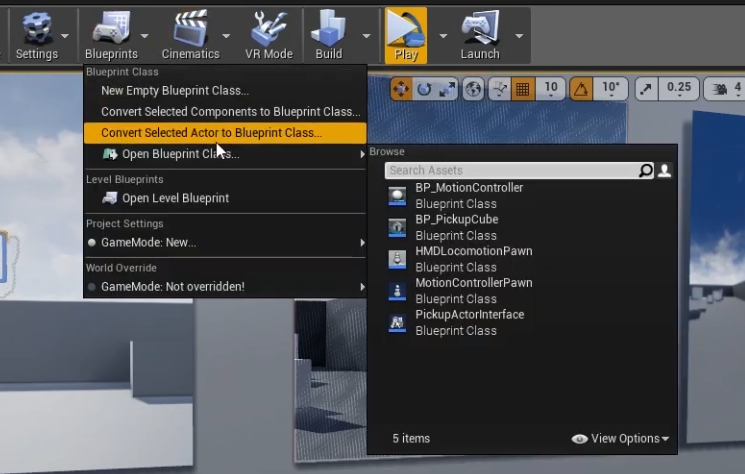Open the Cinematics toolbar button
The image size is (745, 474).
tap(190, 36)
